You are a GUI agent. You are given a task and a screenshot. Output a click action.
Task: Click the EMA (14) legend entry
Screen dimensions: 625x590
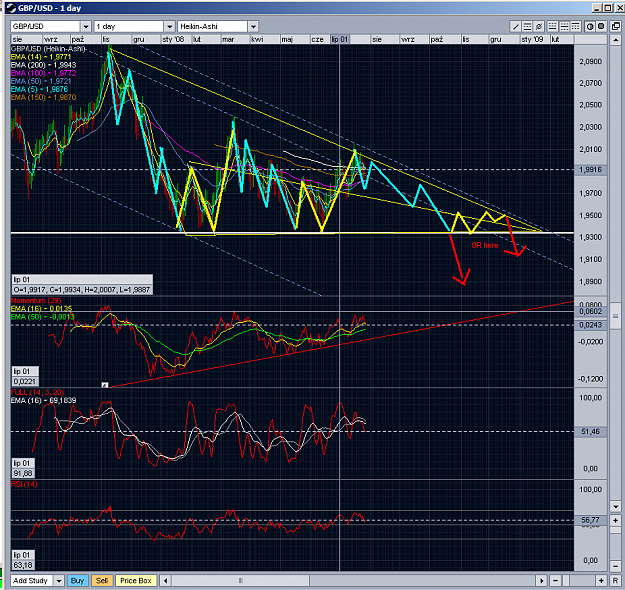click(41, 57)
